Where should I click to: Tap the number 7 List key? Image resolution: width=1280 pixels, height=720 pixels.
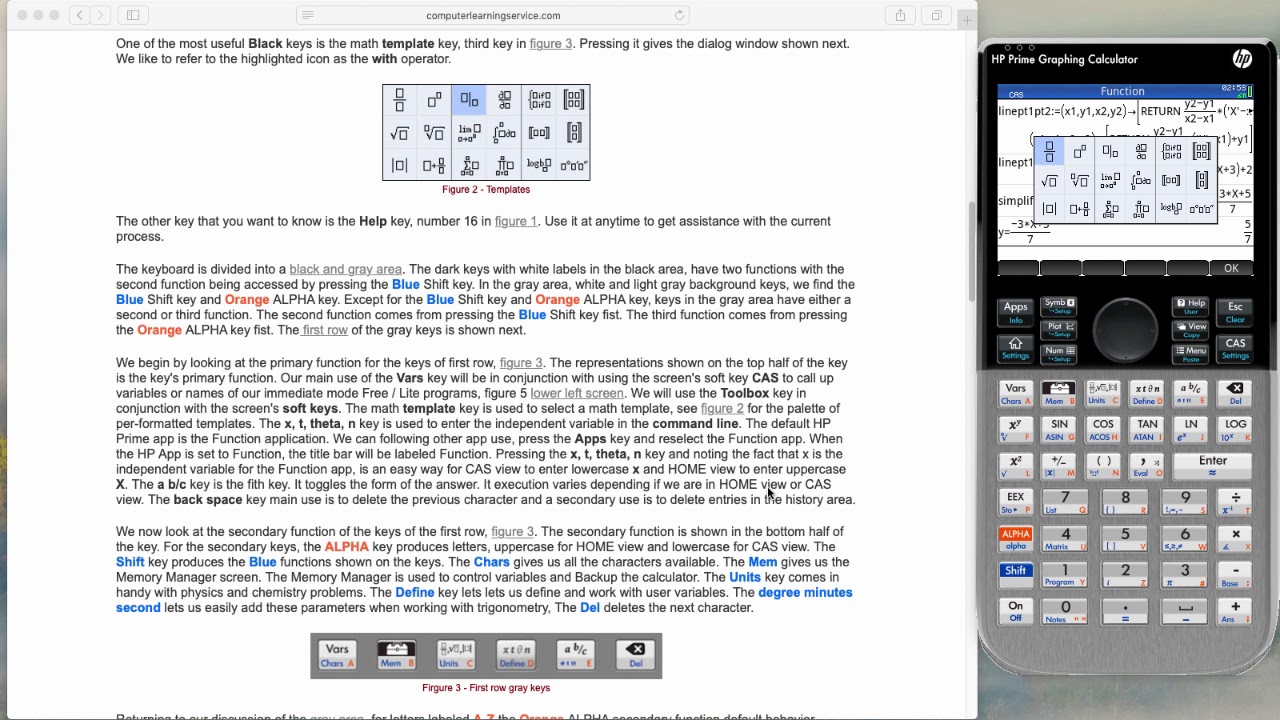tap(1065, 502)
